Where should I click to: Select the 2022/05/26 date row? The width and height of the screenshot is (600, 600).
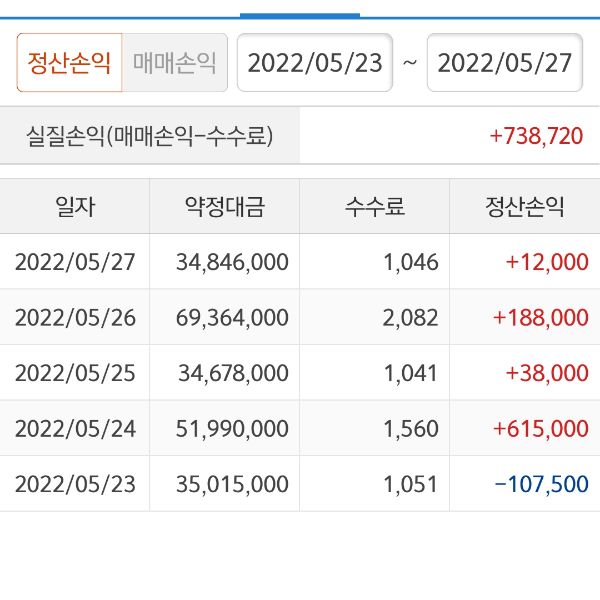pyautogui.click(x=75, y=318)
